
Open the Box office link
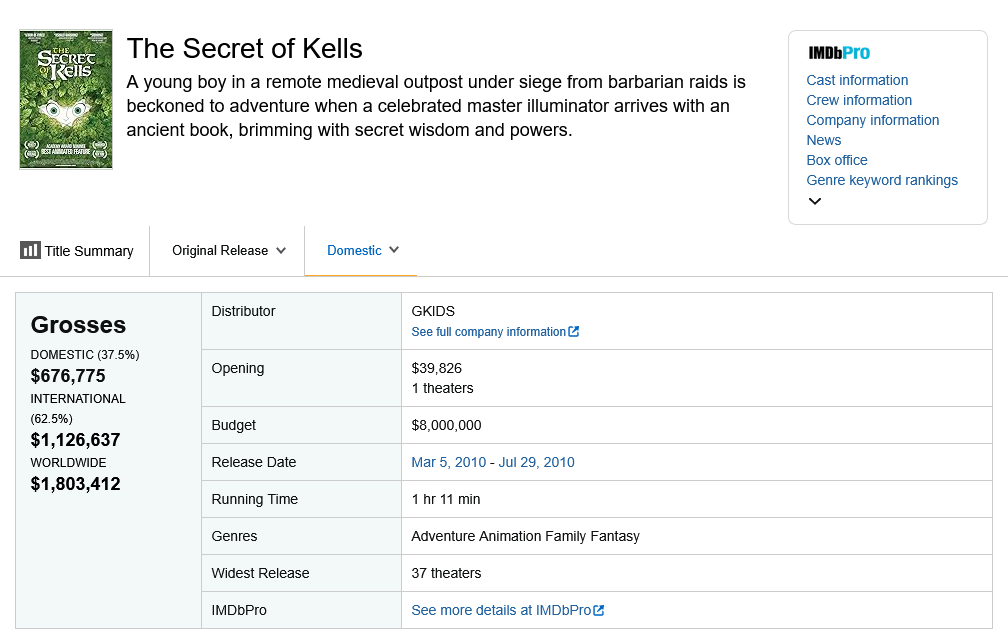click(x=837, y=160)
